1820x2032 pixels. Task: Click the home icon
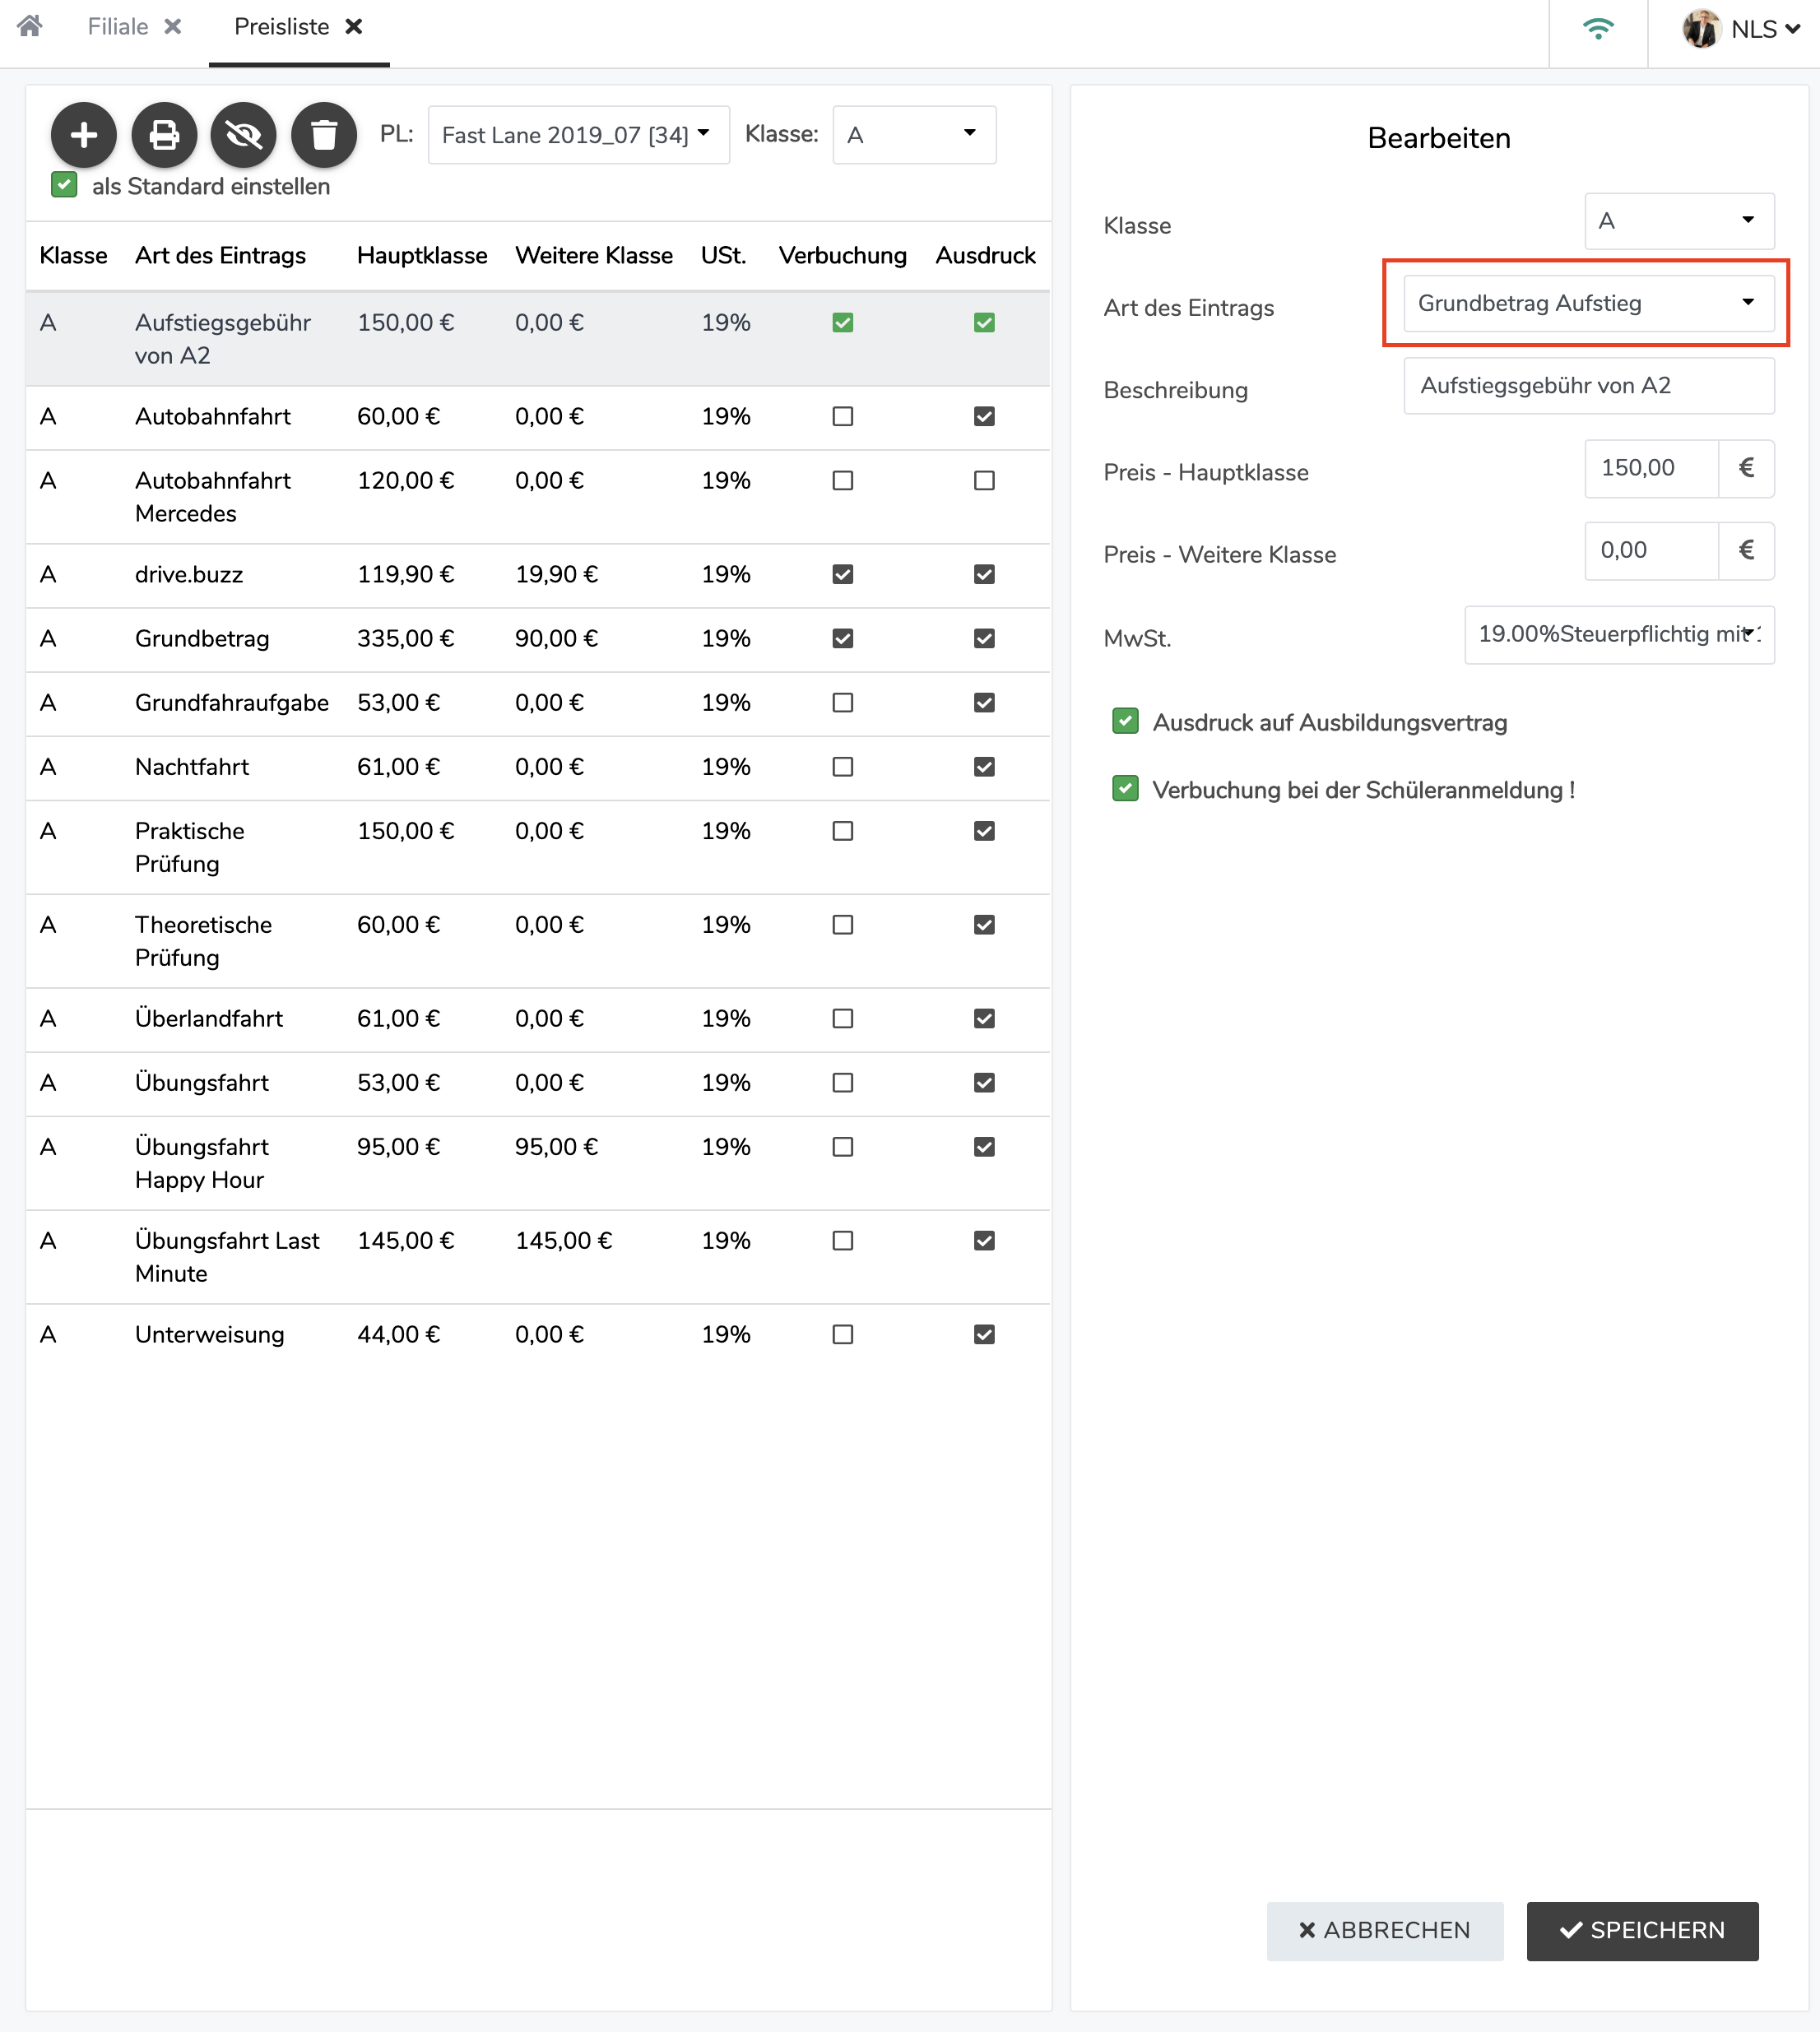click(30, 26)
